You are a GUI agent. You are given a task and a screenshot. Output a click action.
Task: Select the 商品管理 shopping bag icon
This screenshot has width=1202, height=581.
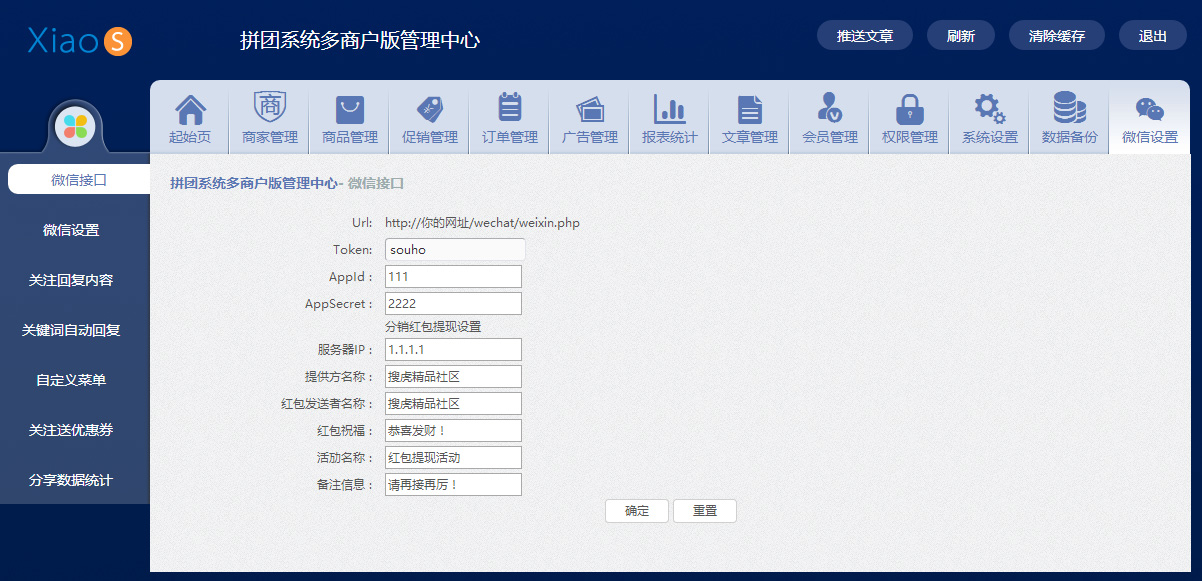pos(350,109)
